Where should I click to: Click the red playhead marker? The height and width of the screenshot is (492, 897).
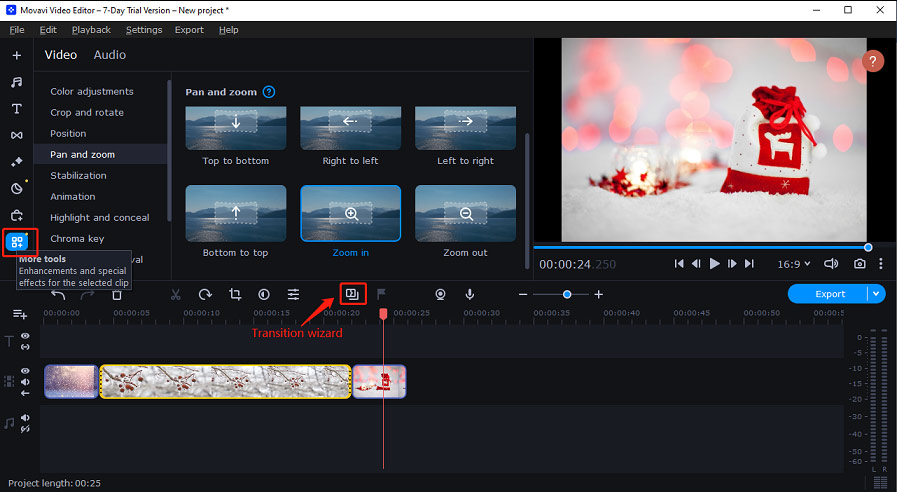click(383, 314)
